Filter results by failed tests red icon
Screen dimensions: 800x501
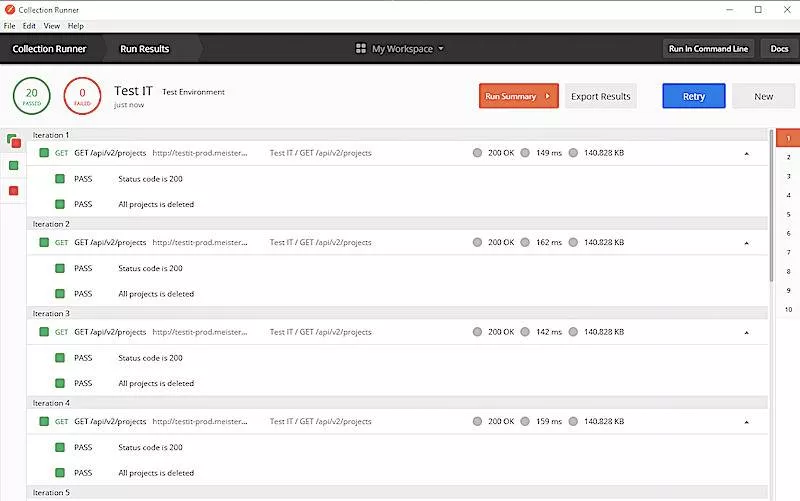pos(14,190)
